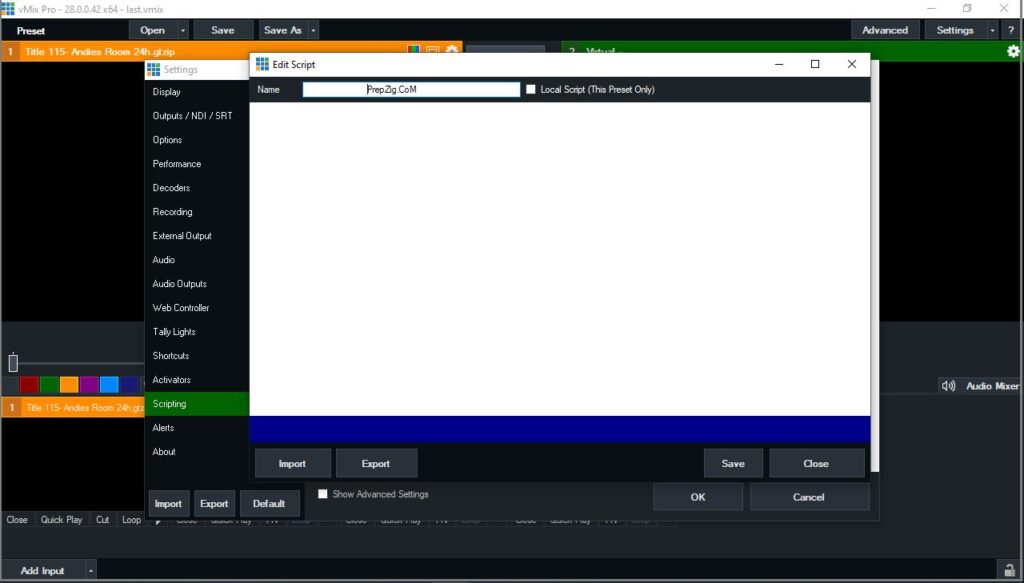
Task: Open the Advanced button in top bar
Action: pyautogui.click(x=885, y=30)
